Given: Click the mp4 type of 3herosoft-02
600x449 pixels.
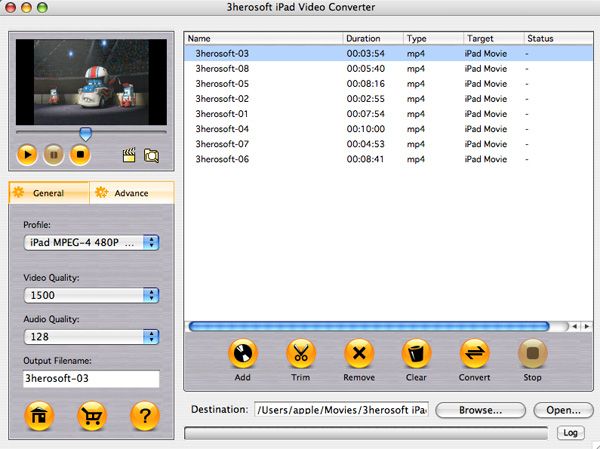Looking at the screenshot, I should (x=416, y=99).
